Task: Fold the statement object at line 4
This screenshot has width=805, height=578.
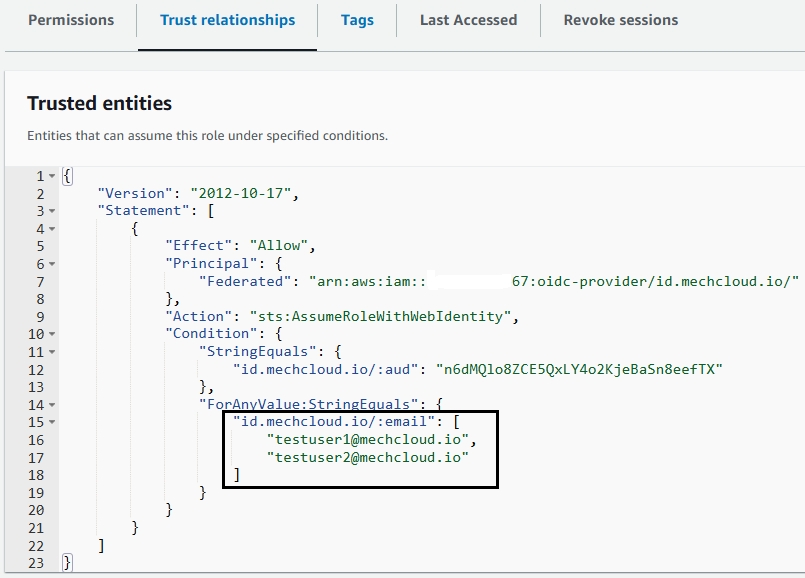Action: tap(51, 229)
